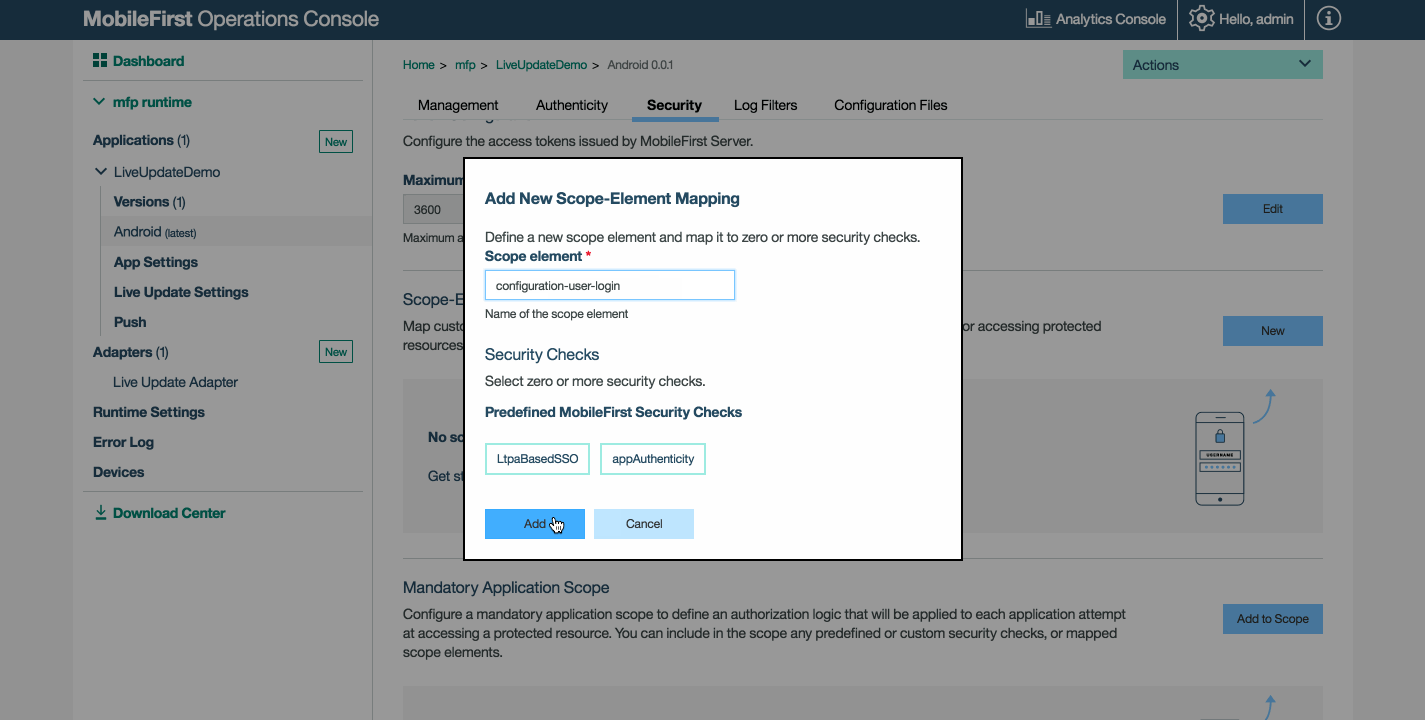This screenshot has width=1425, height=720.
Task: Collapse the LiveUpdateDemo tree node
Action: click(101, 172)
